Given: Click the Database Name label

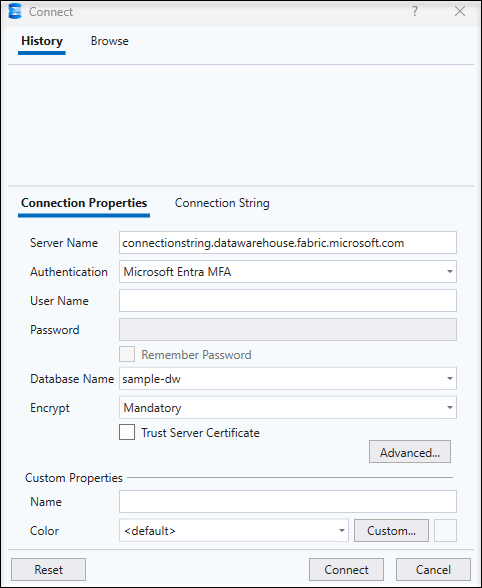Looking at the screenshot, I should pos(72,378).
